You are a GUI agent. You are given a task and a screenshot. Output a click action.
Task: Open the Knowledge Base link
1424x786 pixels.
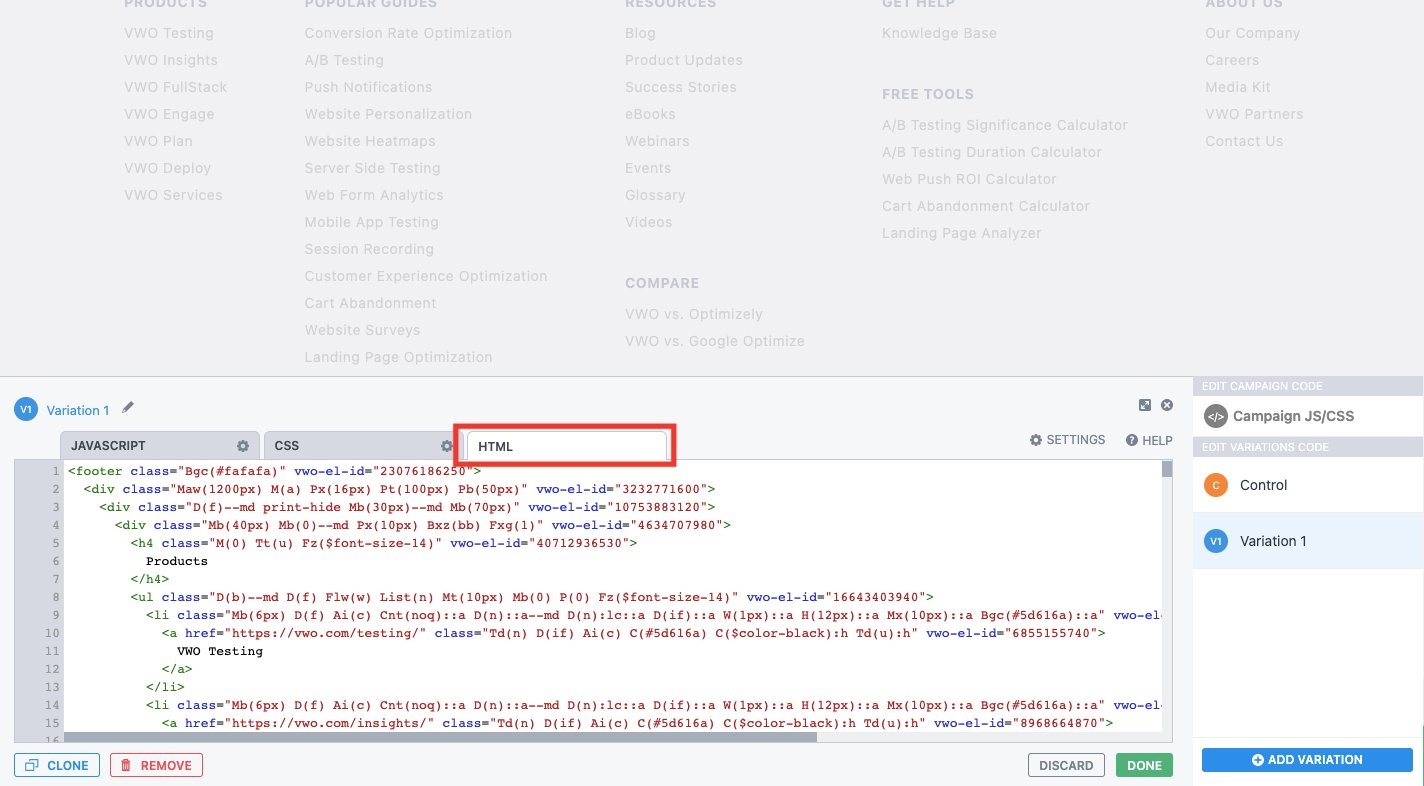(x=939, y=33)
